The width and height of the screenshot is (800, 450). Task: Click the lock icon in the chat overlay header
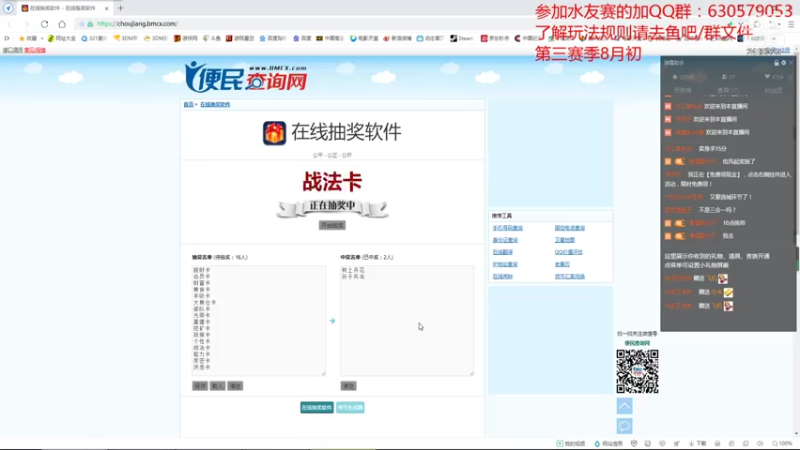[777, 63]
